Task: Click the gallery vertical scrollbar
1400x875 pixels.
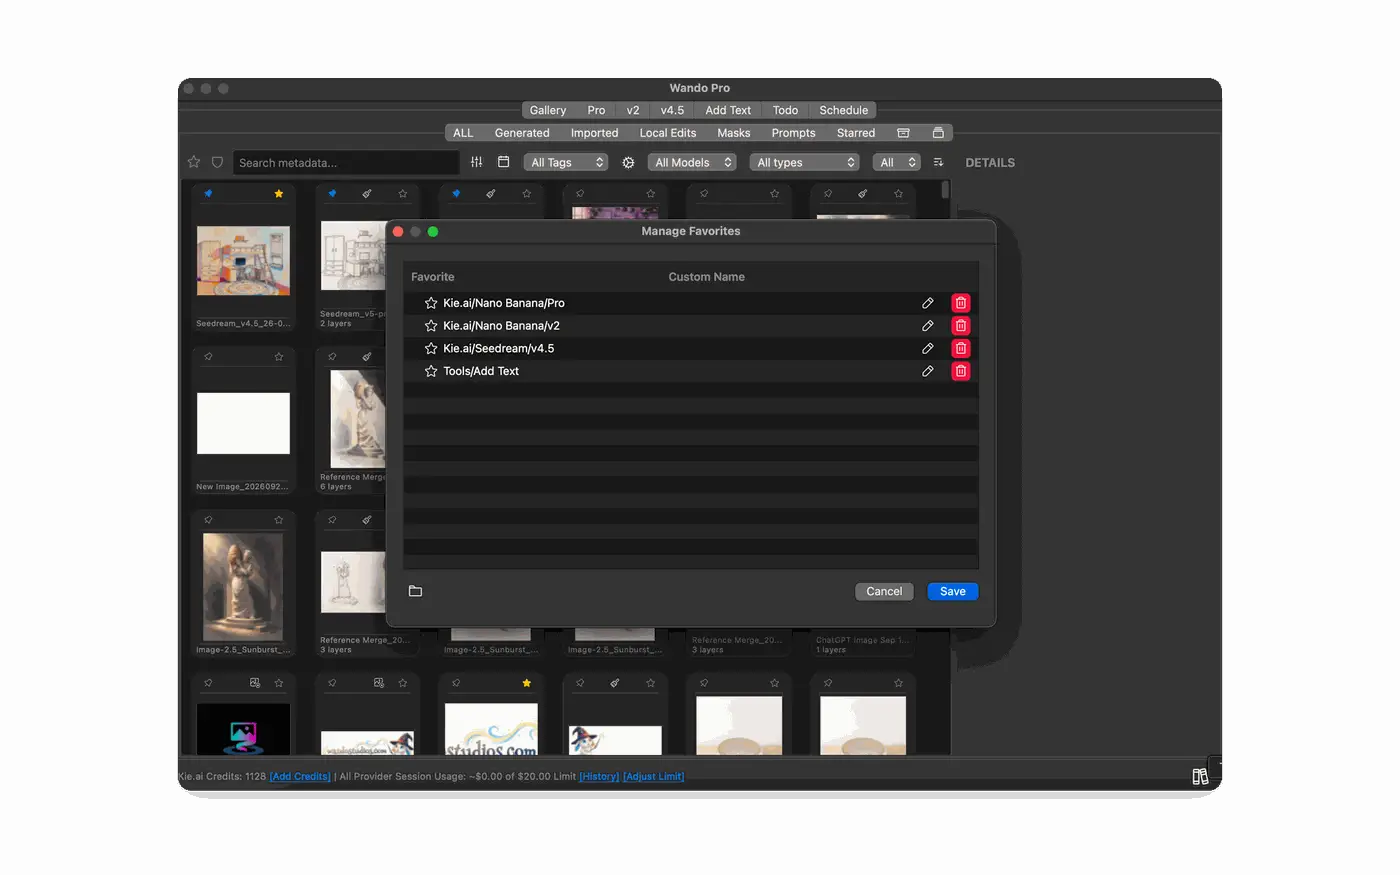Action: (x=945, y=190)
